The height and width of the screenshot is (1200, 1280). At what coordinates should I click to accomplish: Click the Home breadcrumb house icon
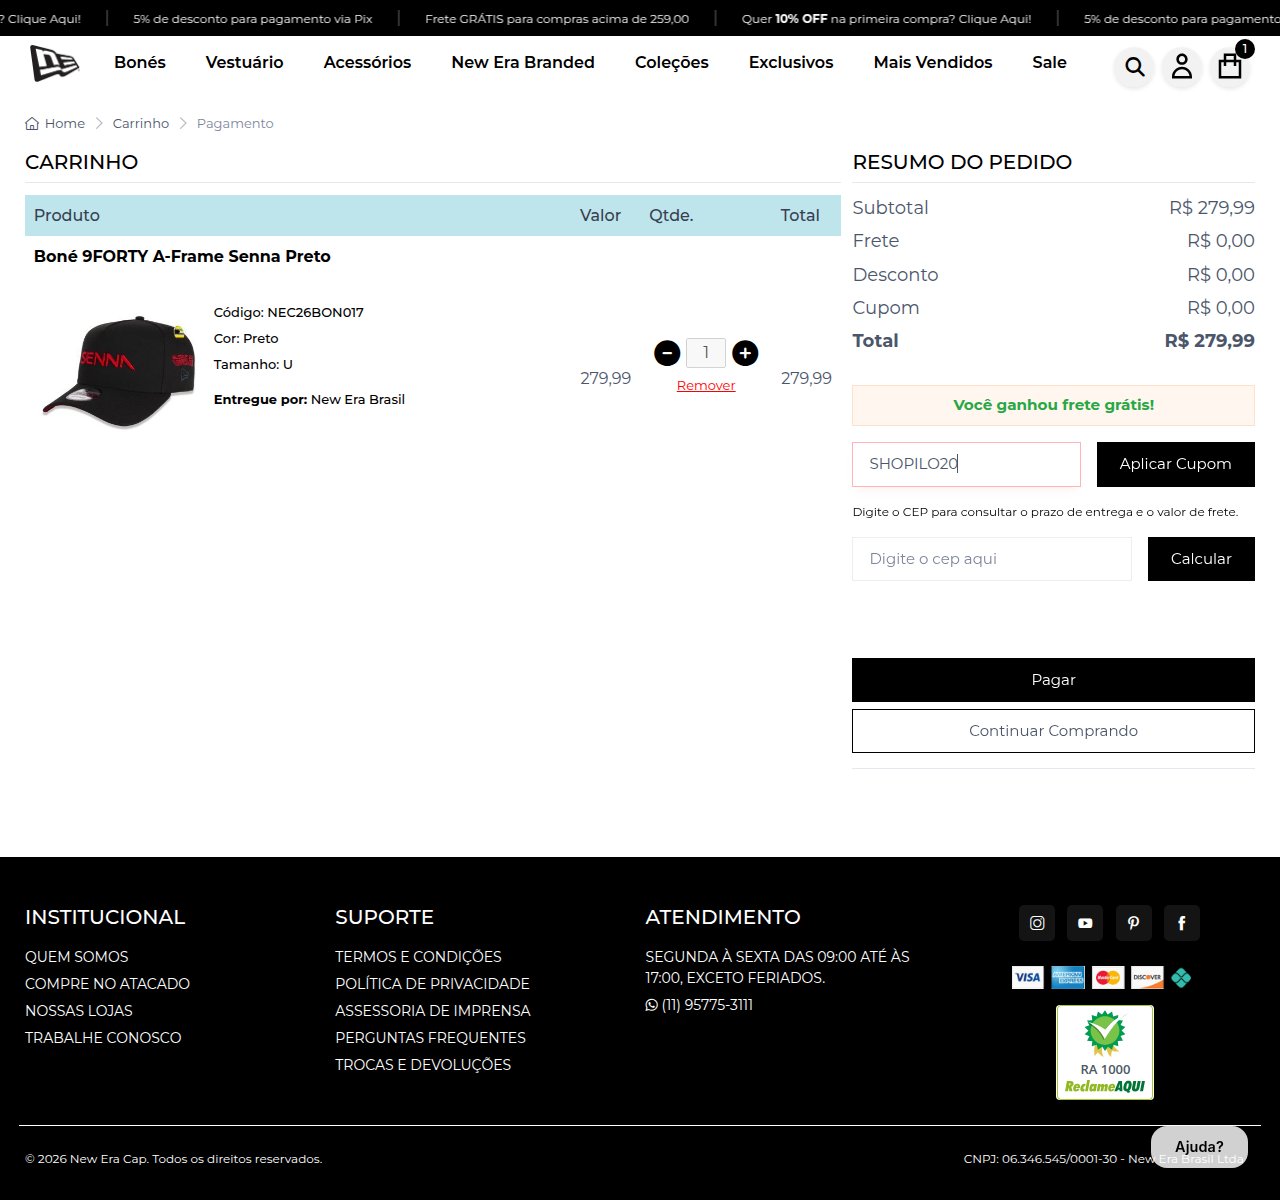tap(32, 123)
